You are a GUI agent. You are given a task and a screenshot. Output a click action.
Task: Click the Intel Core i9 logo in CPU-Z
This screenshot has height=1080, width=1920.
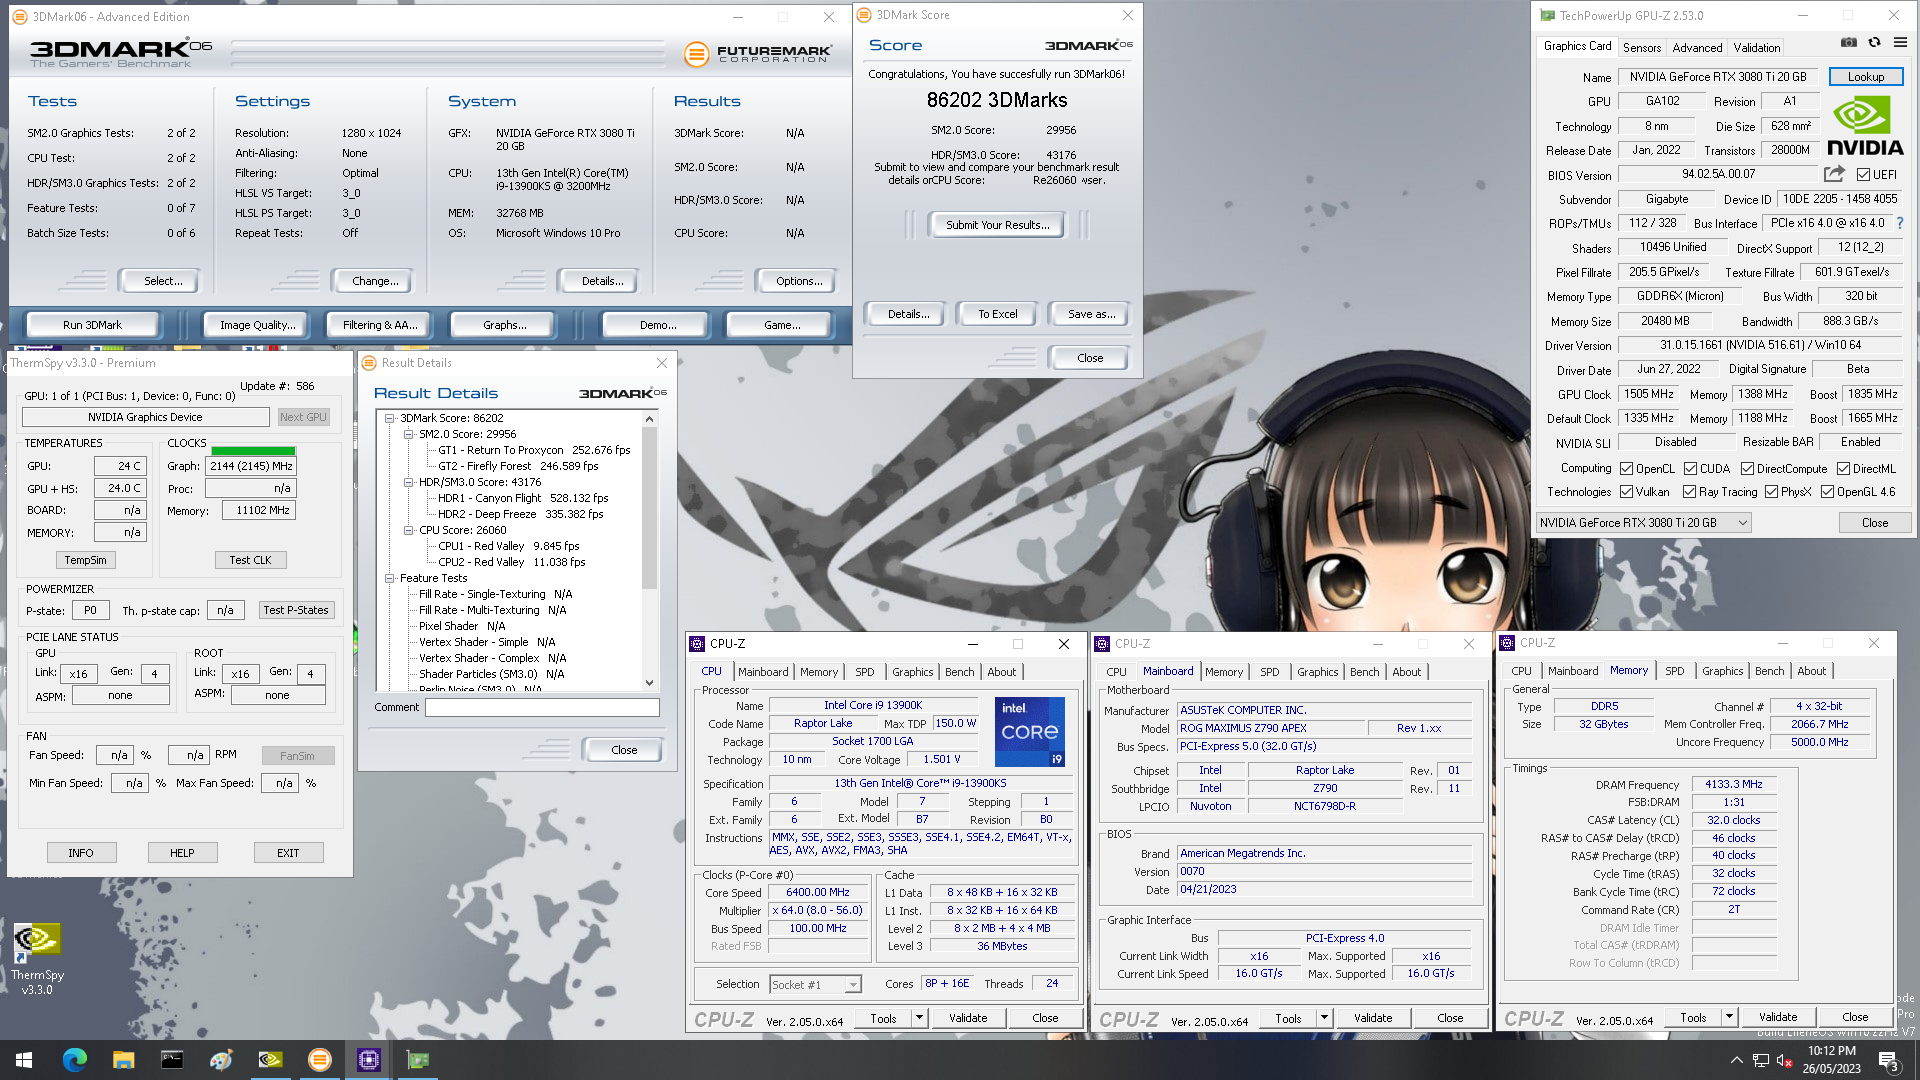[1030, 732]
